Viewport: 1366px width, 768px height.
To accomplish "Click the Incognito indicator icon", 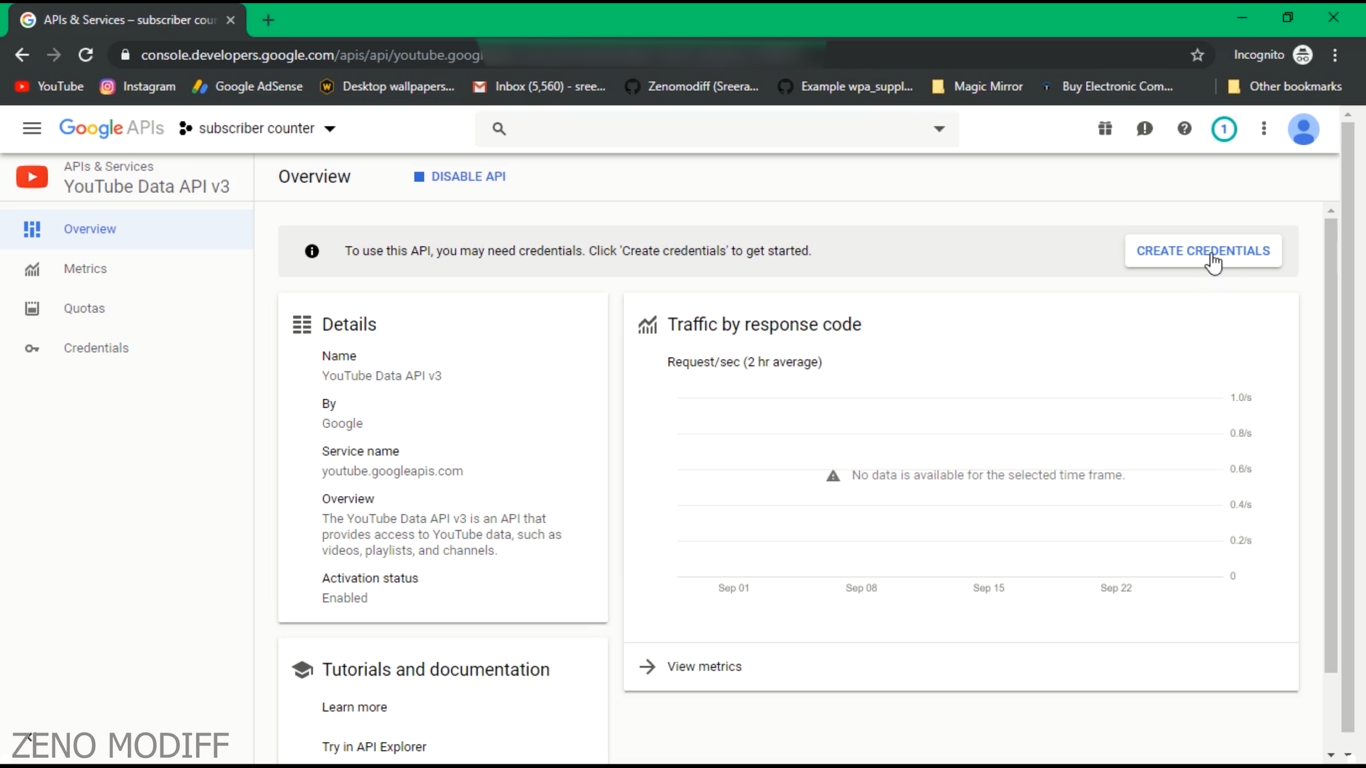I will [x=1302, y=55].
